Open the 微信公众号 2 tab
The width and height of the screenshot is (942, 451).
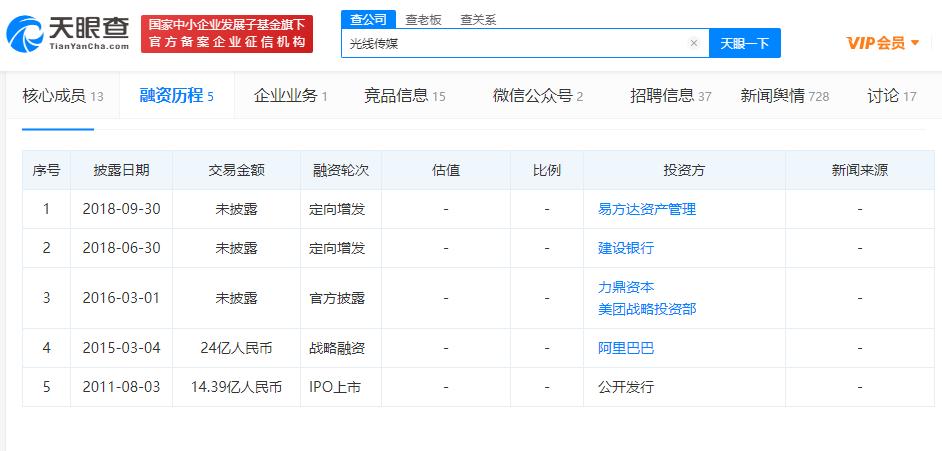(538, 95)
